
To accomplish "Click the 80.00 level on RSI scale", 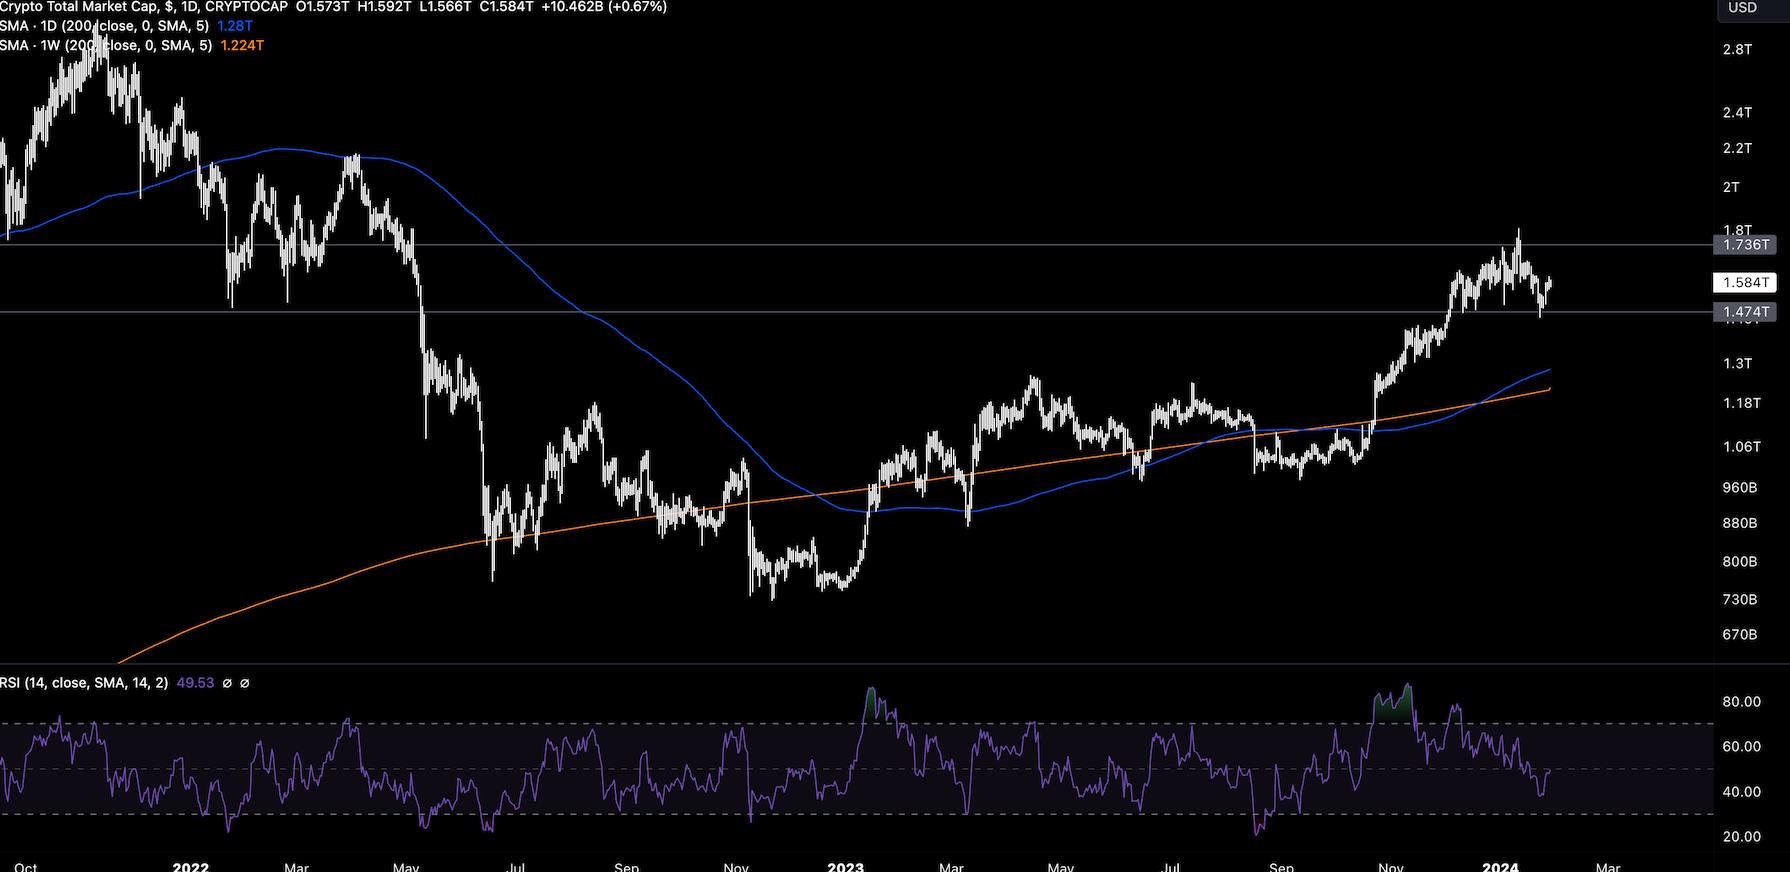I will coord(1741,702).
